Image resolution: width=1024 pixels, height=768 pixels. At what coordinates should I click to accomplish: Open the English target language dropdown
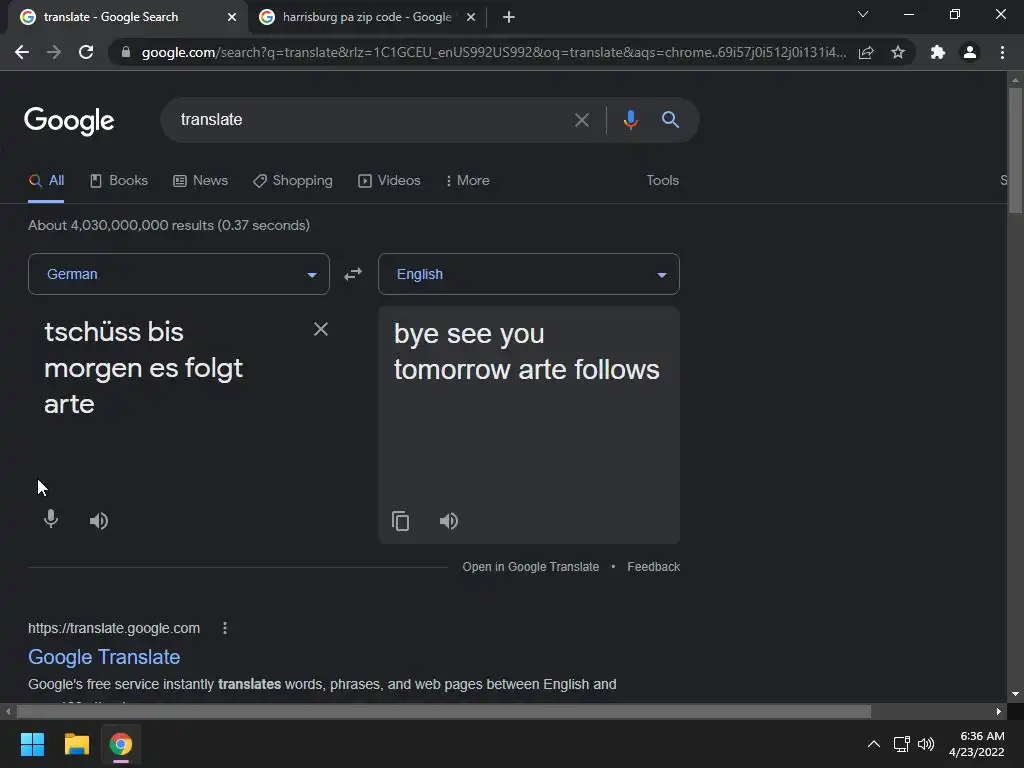coord(529,274)
